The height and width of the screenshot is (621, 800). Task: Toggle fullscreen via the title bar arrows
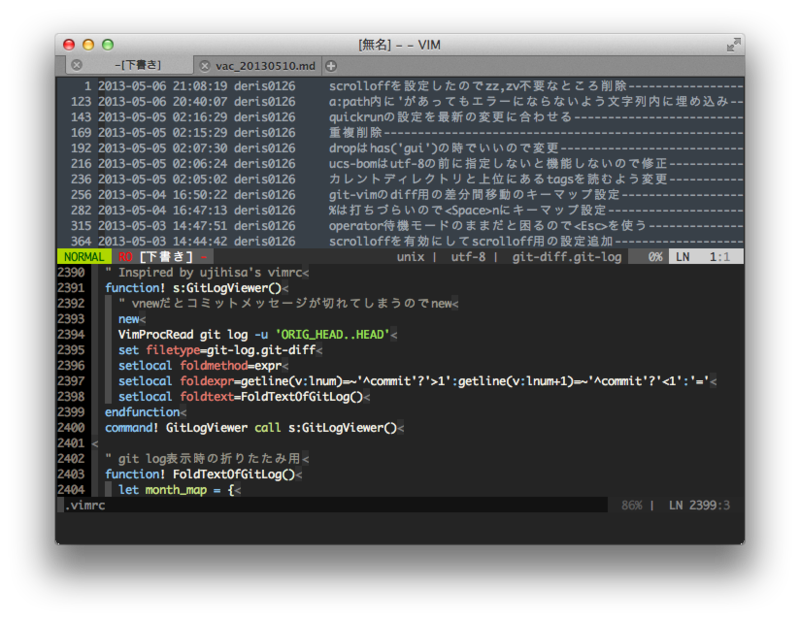pyautogui.click(x=733, y=45)
